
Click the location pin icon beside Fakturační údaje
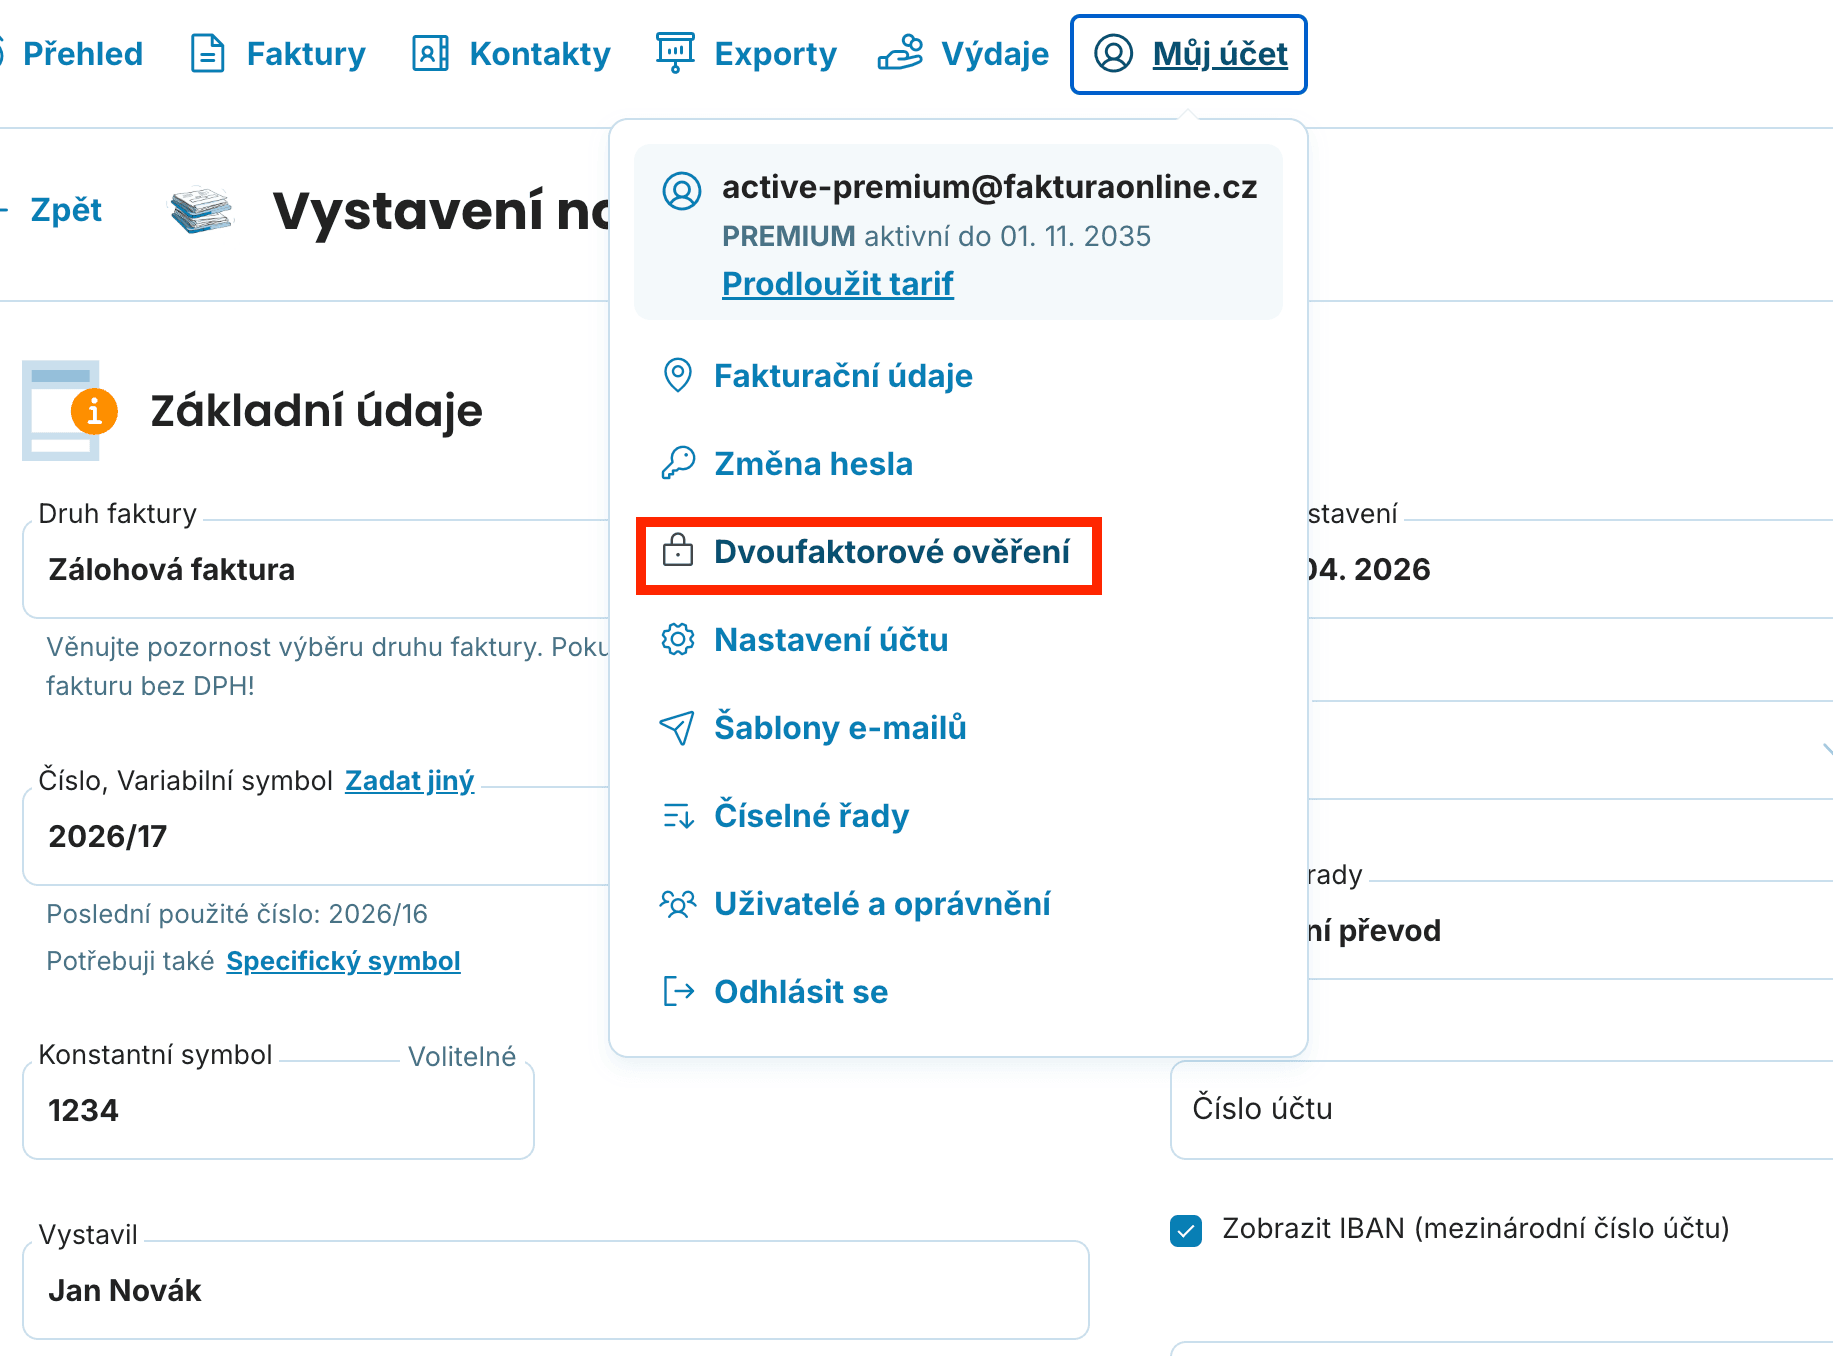pos(679,376)
